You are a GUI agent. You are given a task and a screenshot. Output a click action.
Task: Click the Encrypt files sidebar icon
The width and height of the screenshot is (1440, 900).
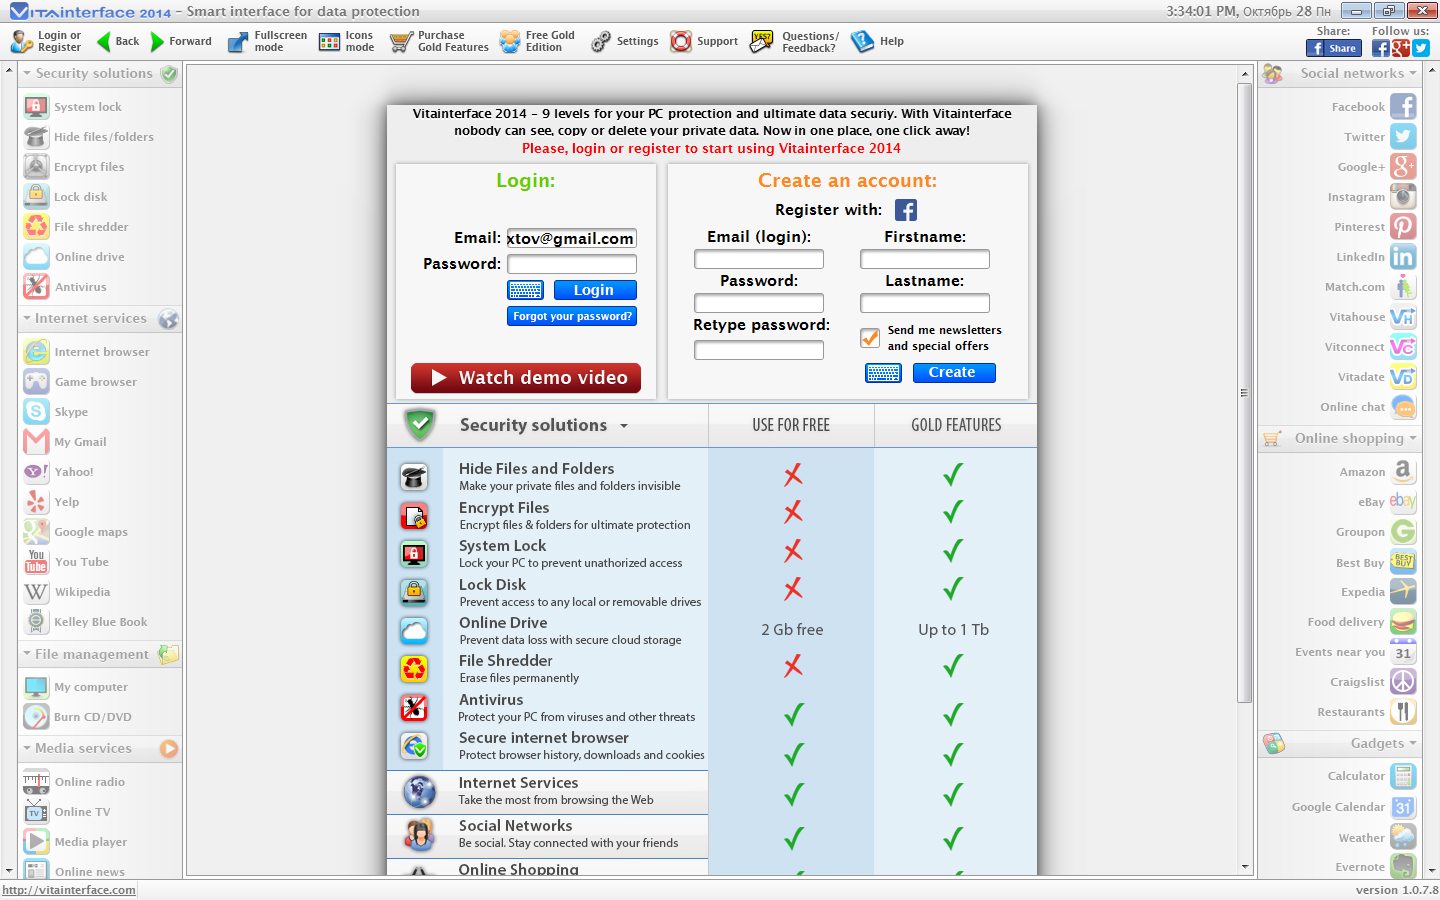point(37,167)
